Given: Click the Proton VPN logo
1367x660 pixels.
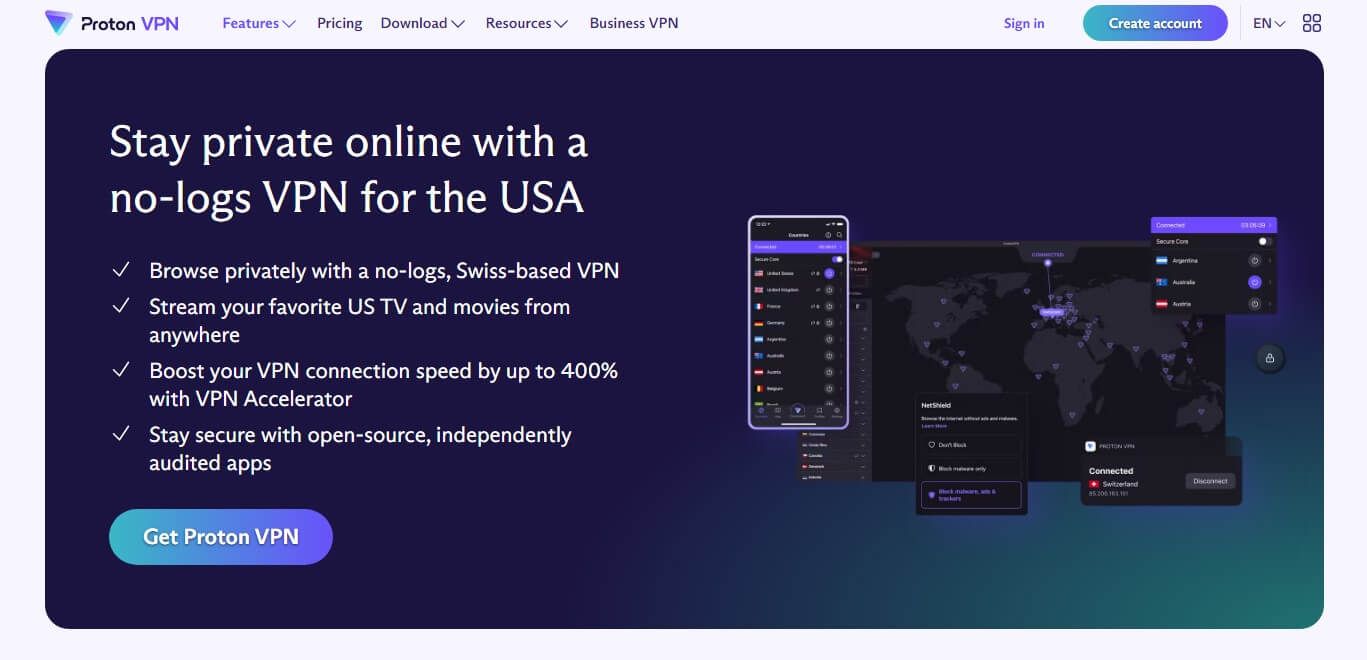Looking at the screenshot, I should point(112,23).
